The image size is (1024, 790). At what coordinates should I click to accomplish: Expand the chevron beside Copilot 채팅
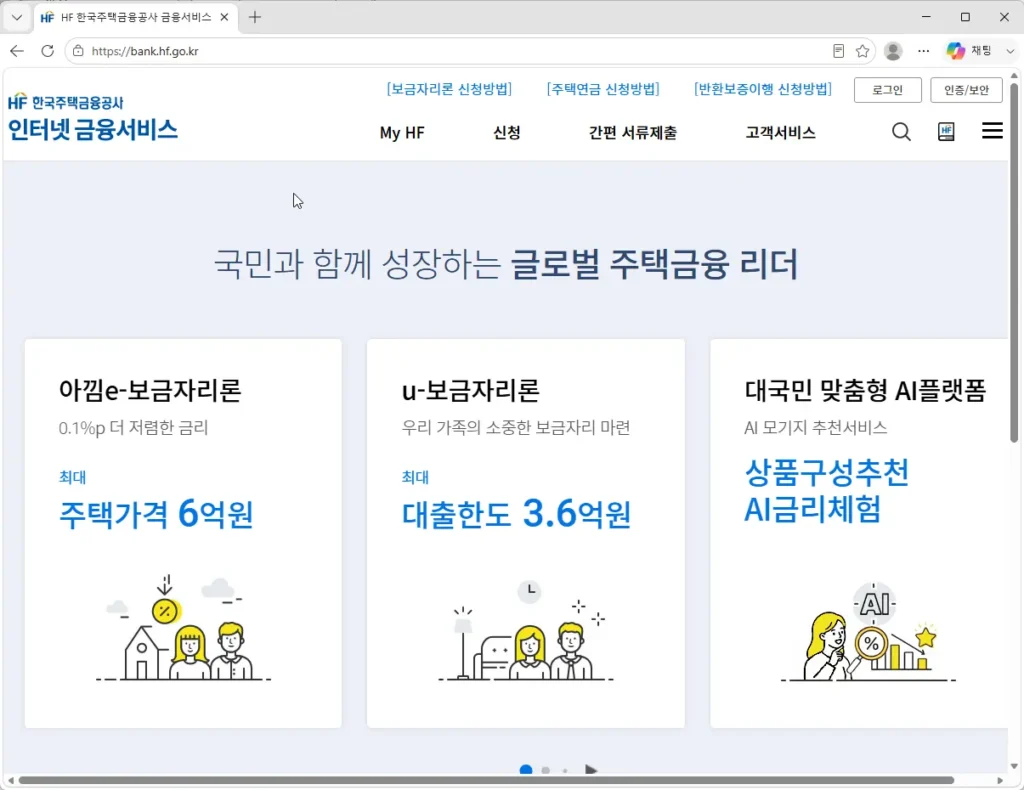[x=1010, y=51]
